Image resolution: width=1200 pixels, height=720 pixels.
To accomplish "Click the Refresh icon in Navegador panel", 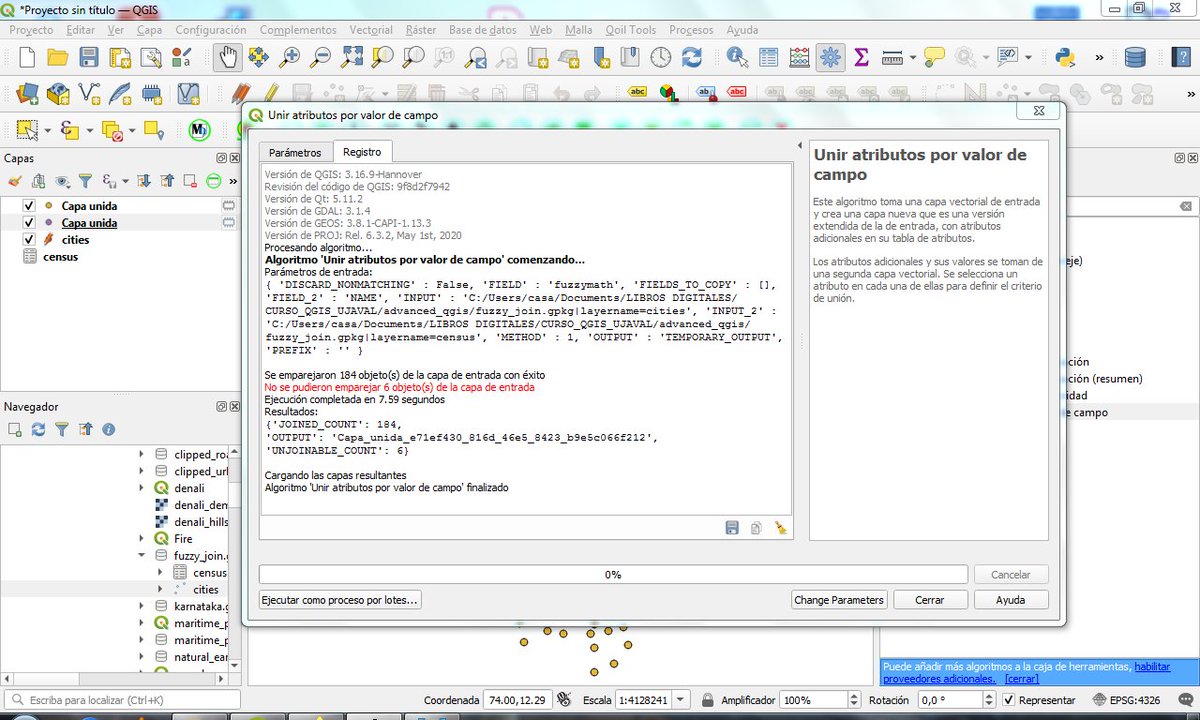I will [38, 429].
